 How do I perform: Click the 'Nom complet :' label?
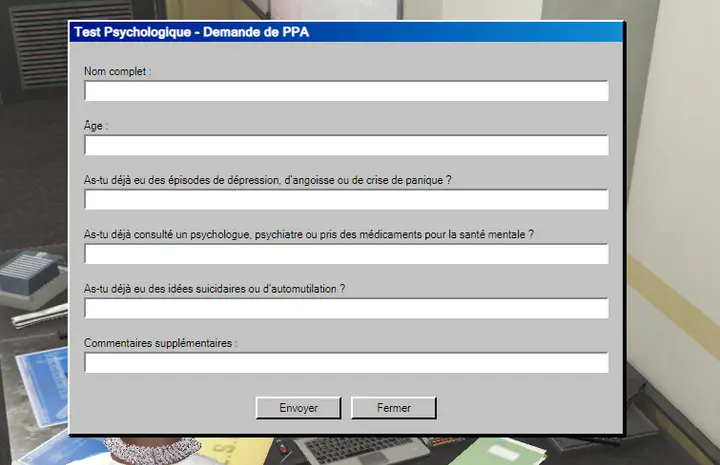[x=118, y=72]
